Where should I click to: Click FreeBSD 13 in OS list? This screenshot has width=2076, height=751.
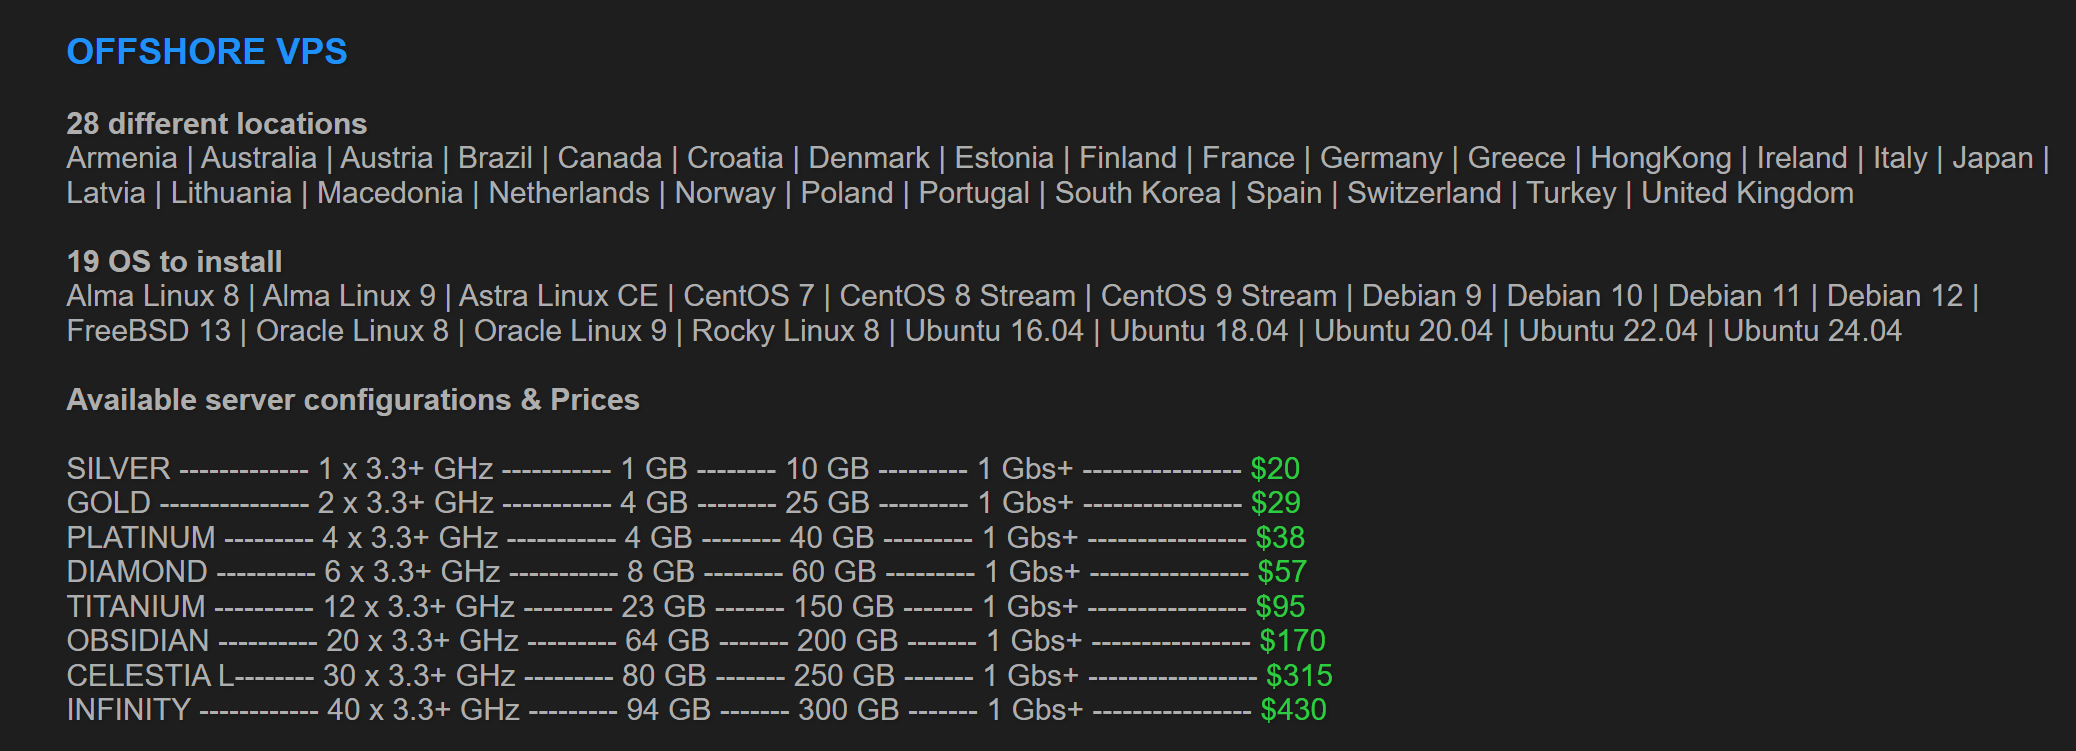(x=148, y=331)
